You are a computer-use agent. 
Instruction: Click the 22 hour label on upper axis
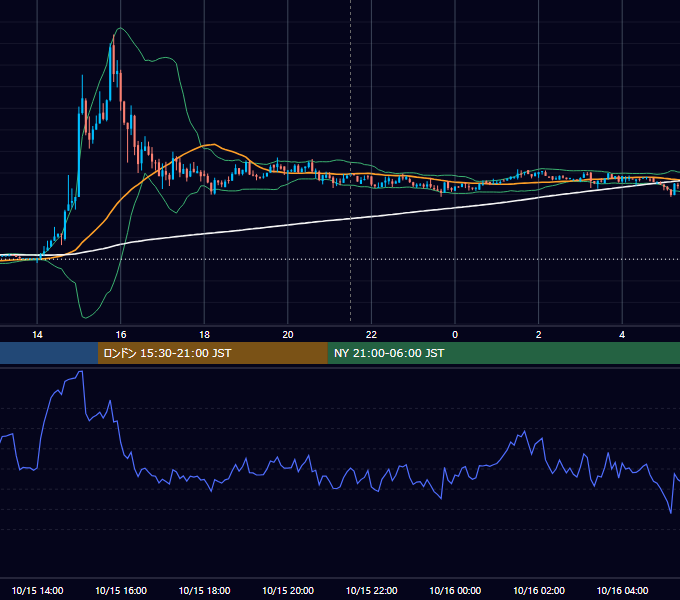point(371,335)
